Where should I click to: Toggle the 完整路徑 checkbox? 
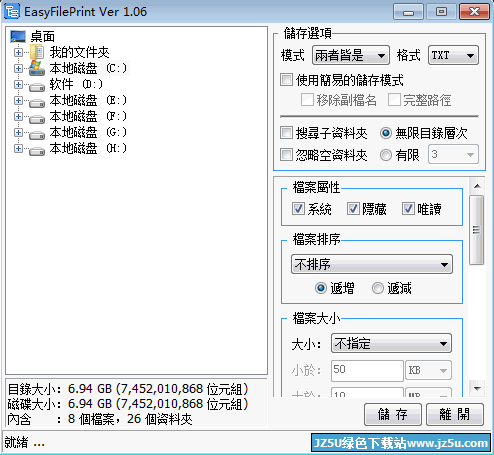(x=394, y=100)
